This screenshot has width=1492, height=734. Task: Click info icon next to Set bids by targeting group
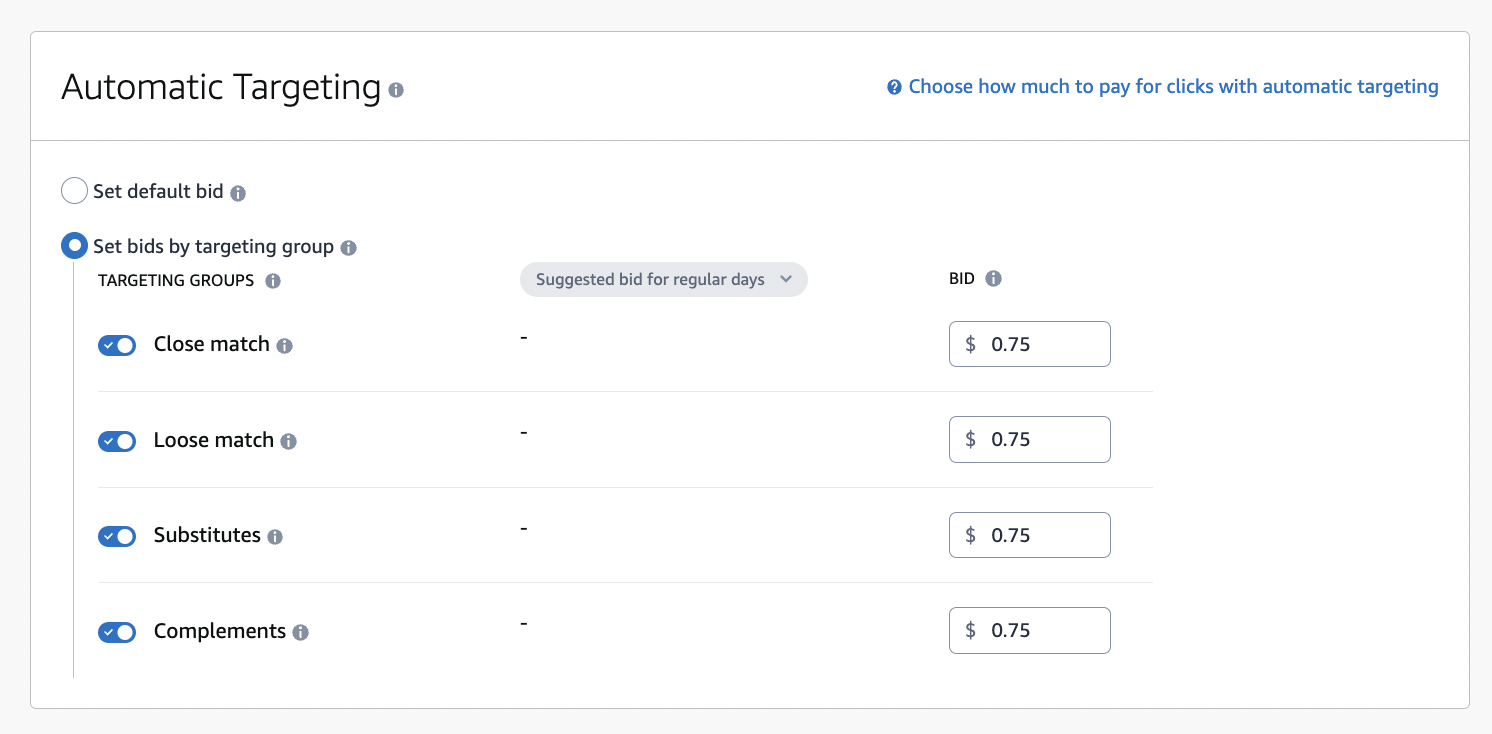(x=348, y=248)
